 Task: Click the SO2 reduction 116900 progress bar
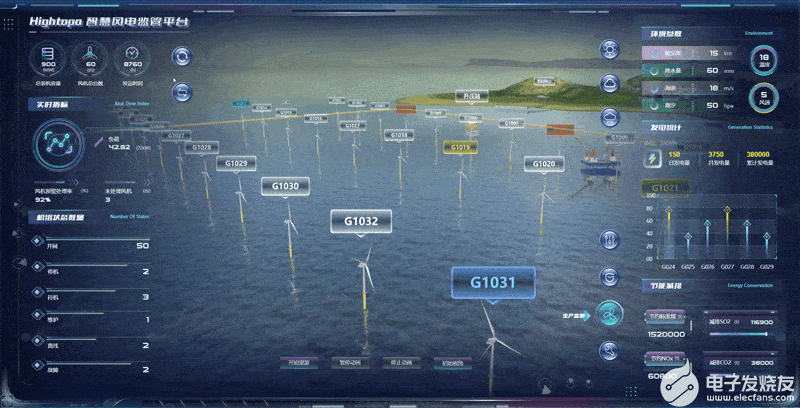click(739, 334)
